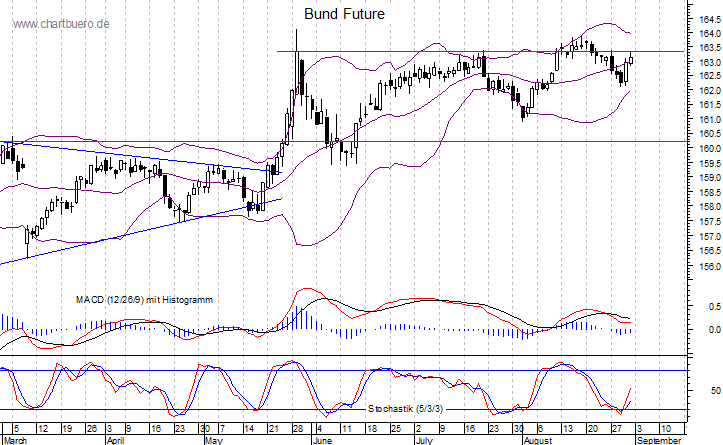Select the 50 value on Stochastik scale
The image size is (723, 445).
pyautogui.click(x=716, y=391)
